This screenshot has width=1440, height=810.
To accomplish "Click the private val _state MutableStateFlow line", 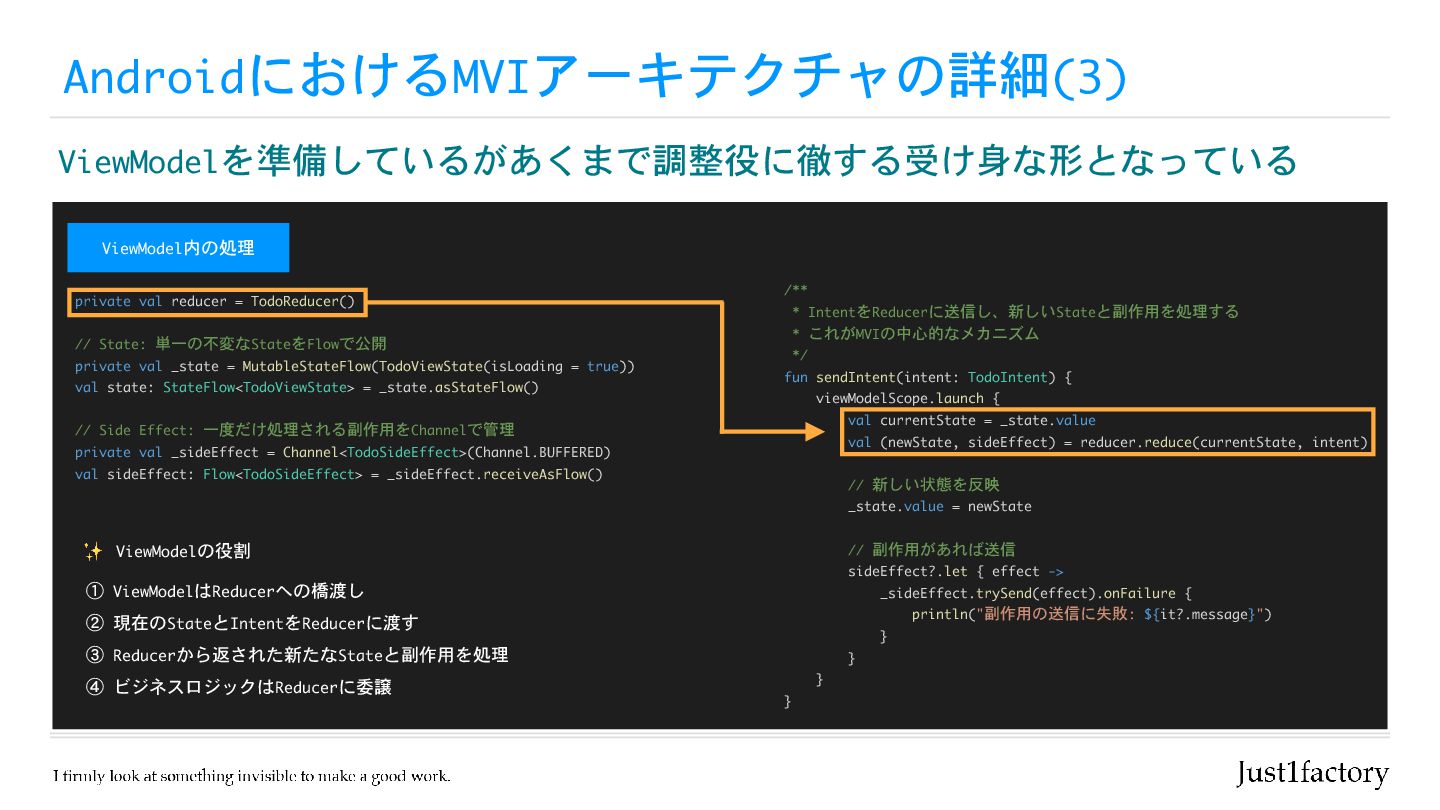I will pos(355,366).
